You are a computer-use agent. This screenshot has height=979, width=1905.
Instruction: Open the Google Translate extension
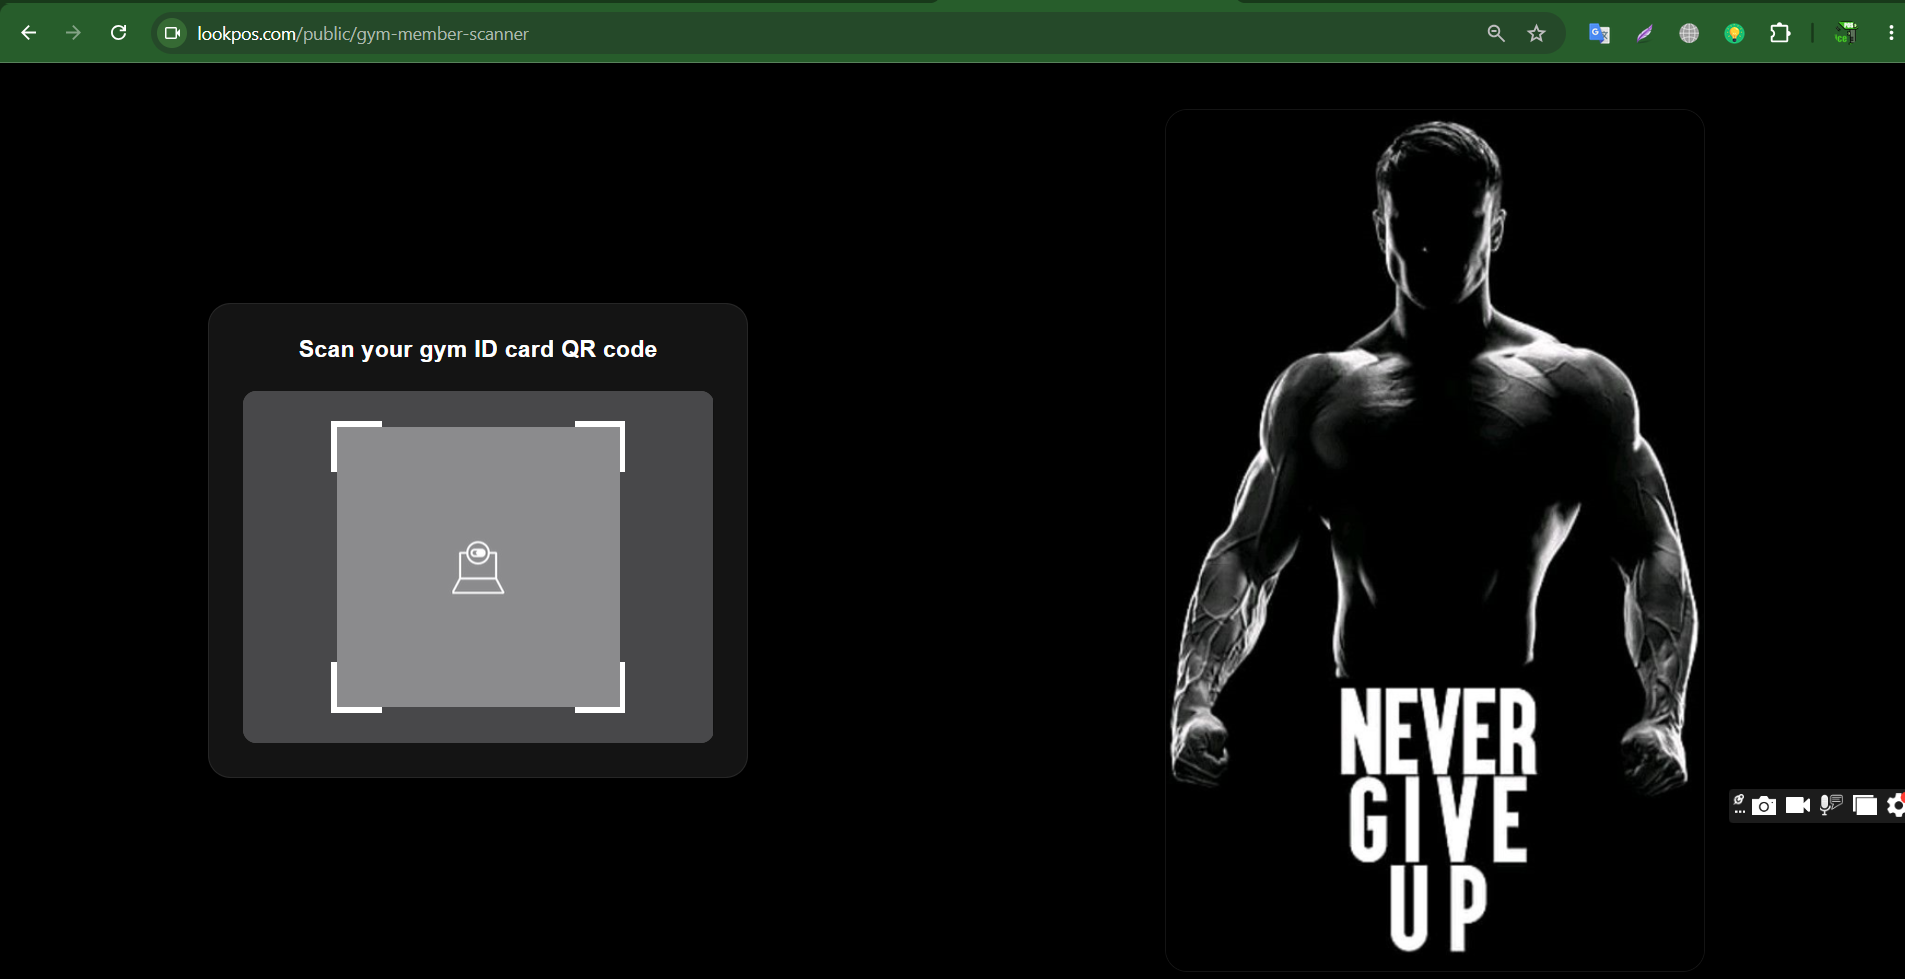coord(1599,33)
